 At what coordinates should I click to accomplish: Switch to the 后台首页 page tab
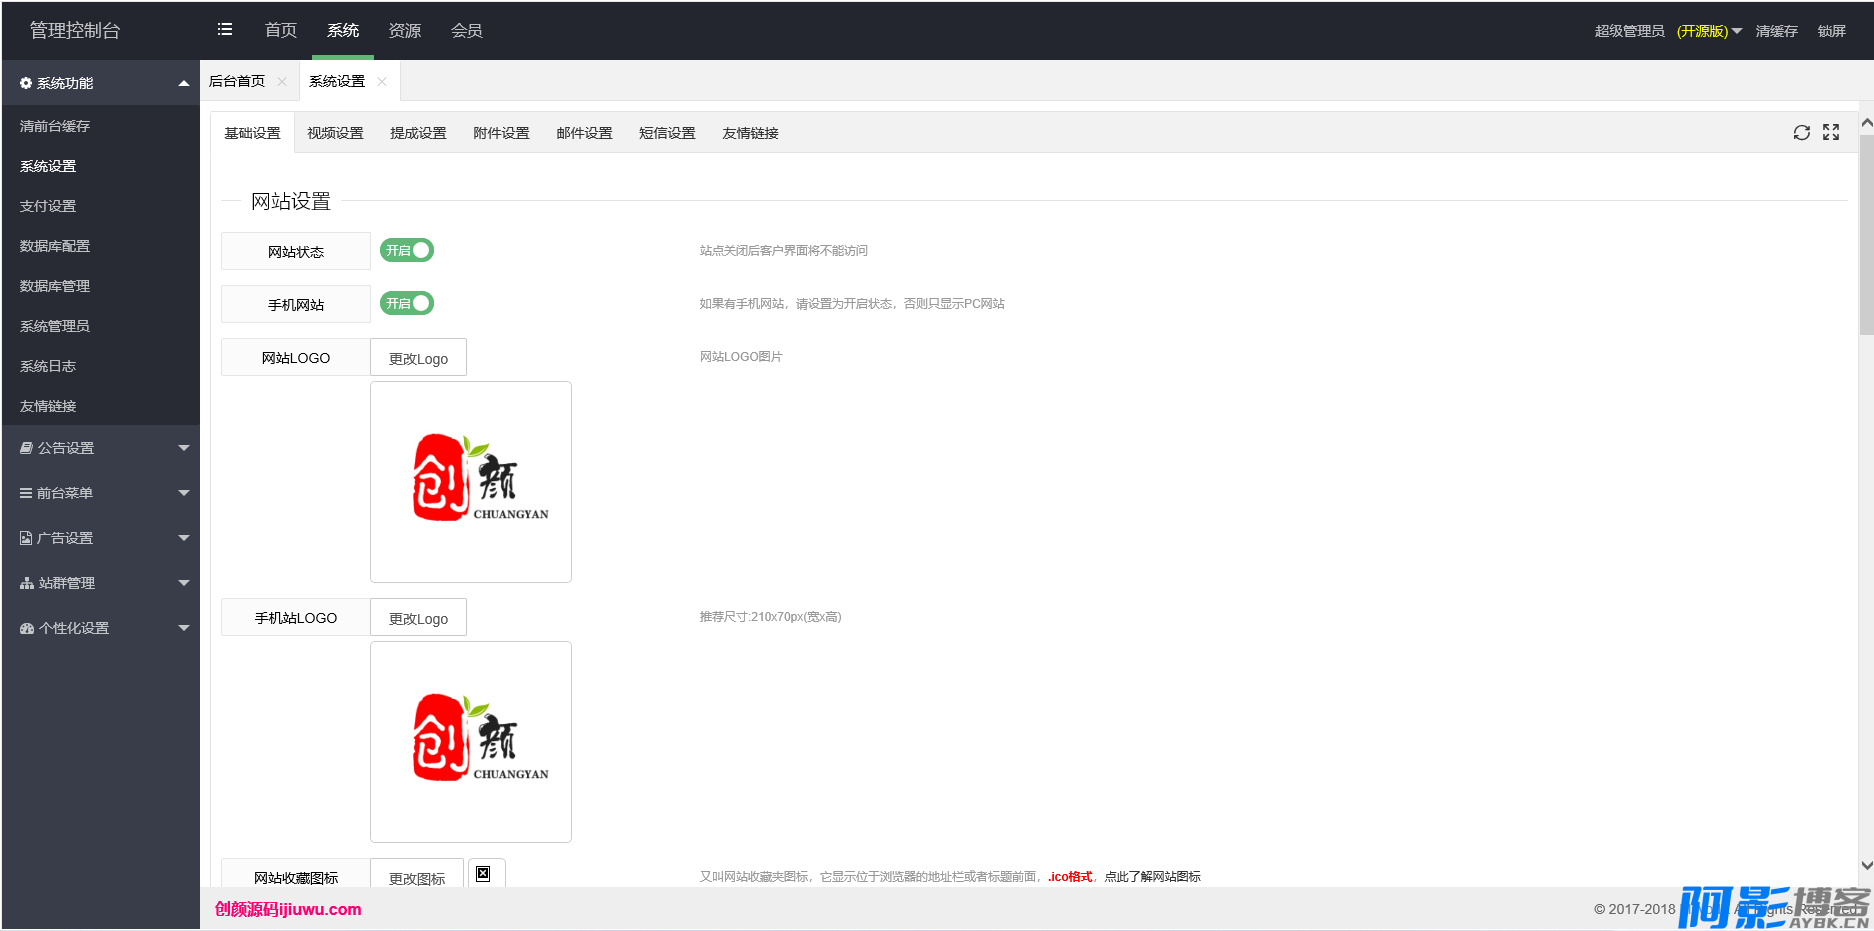pyautogui.click(x=237, y=82)
